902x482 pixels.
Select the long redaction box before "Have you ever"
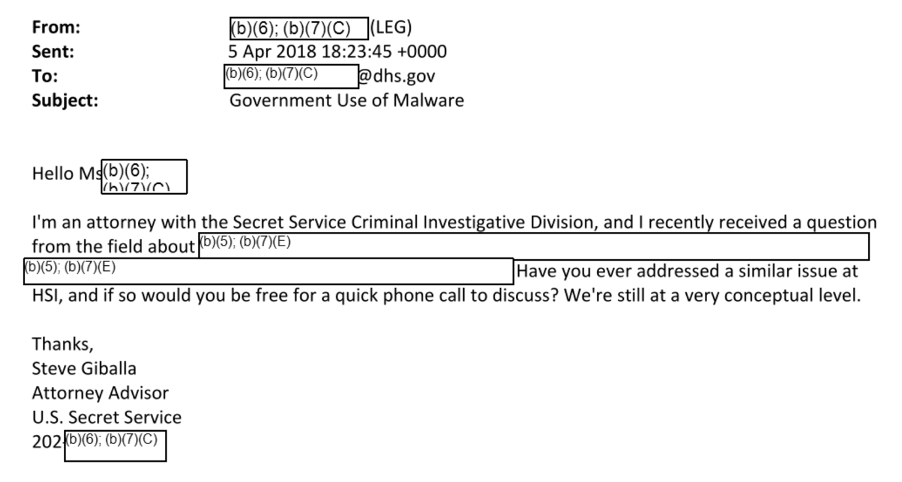pyautogui.click(x=268, y=270)
